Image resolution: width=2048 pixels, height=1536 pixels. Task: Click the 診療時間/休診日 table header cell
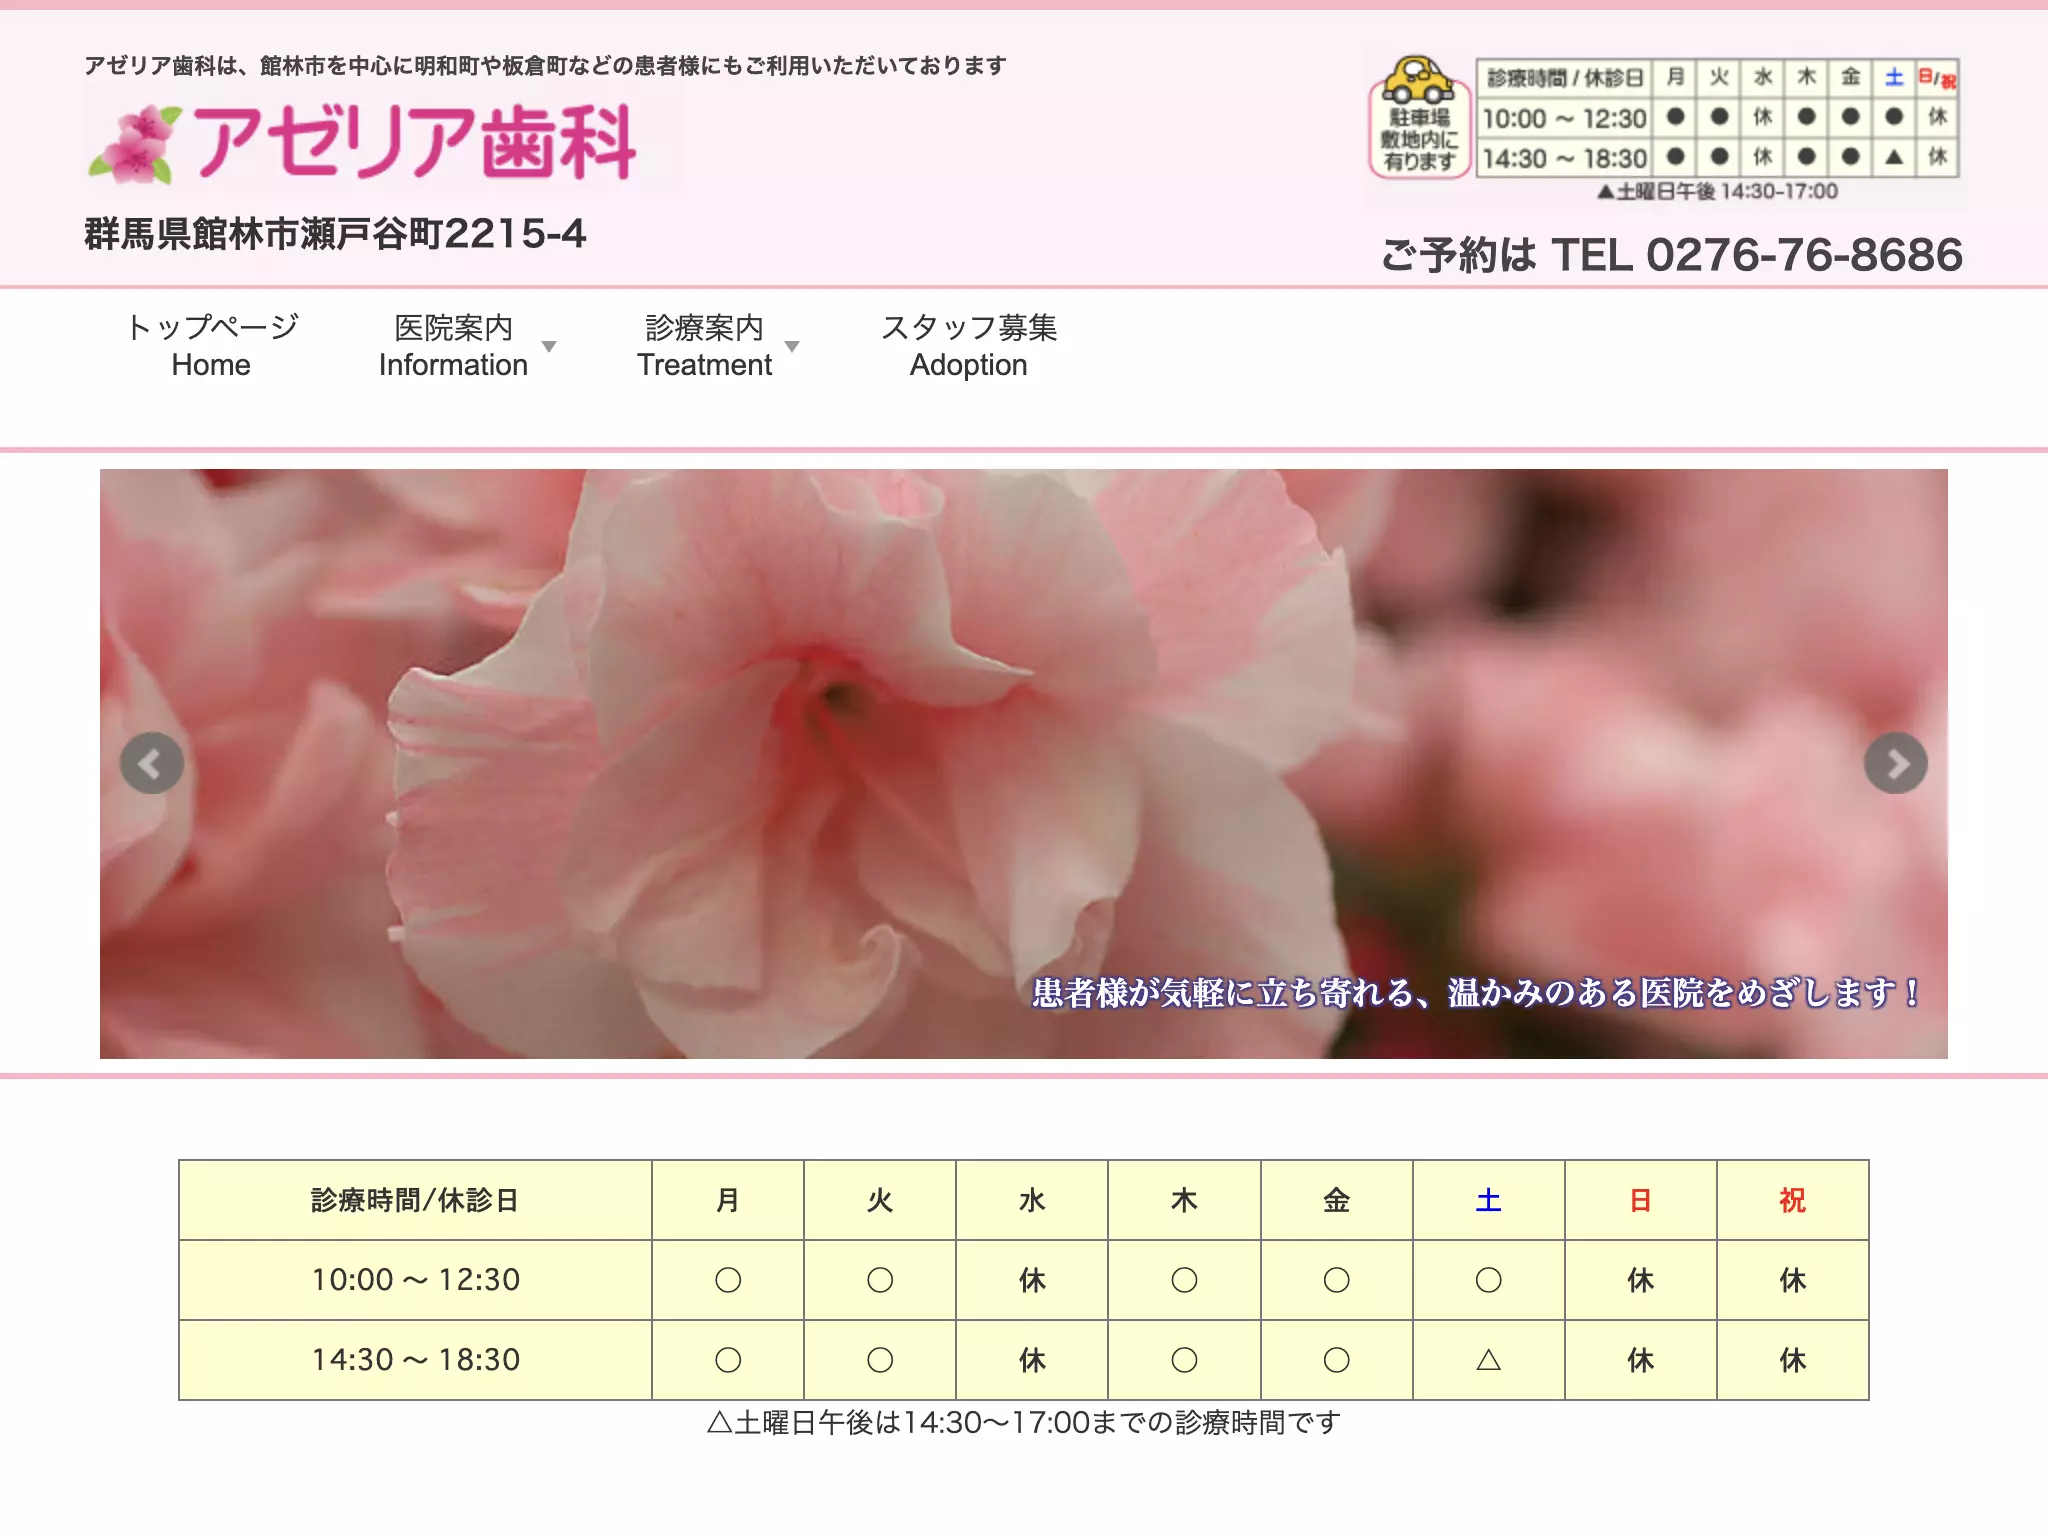[415, 1200]
